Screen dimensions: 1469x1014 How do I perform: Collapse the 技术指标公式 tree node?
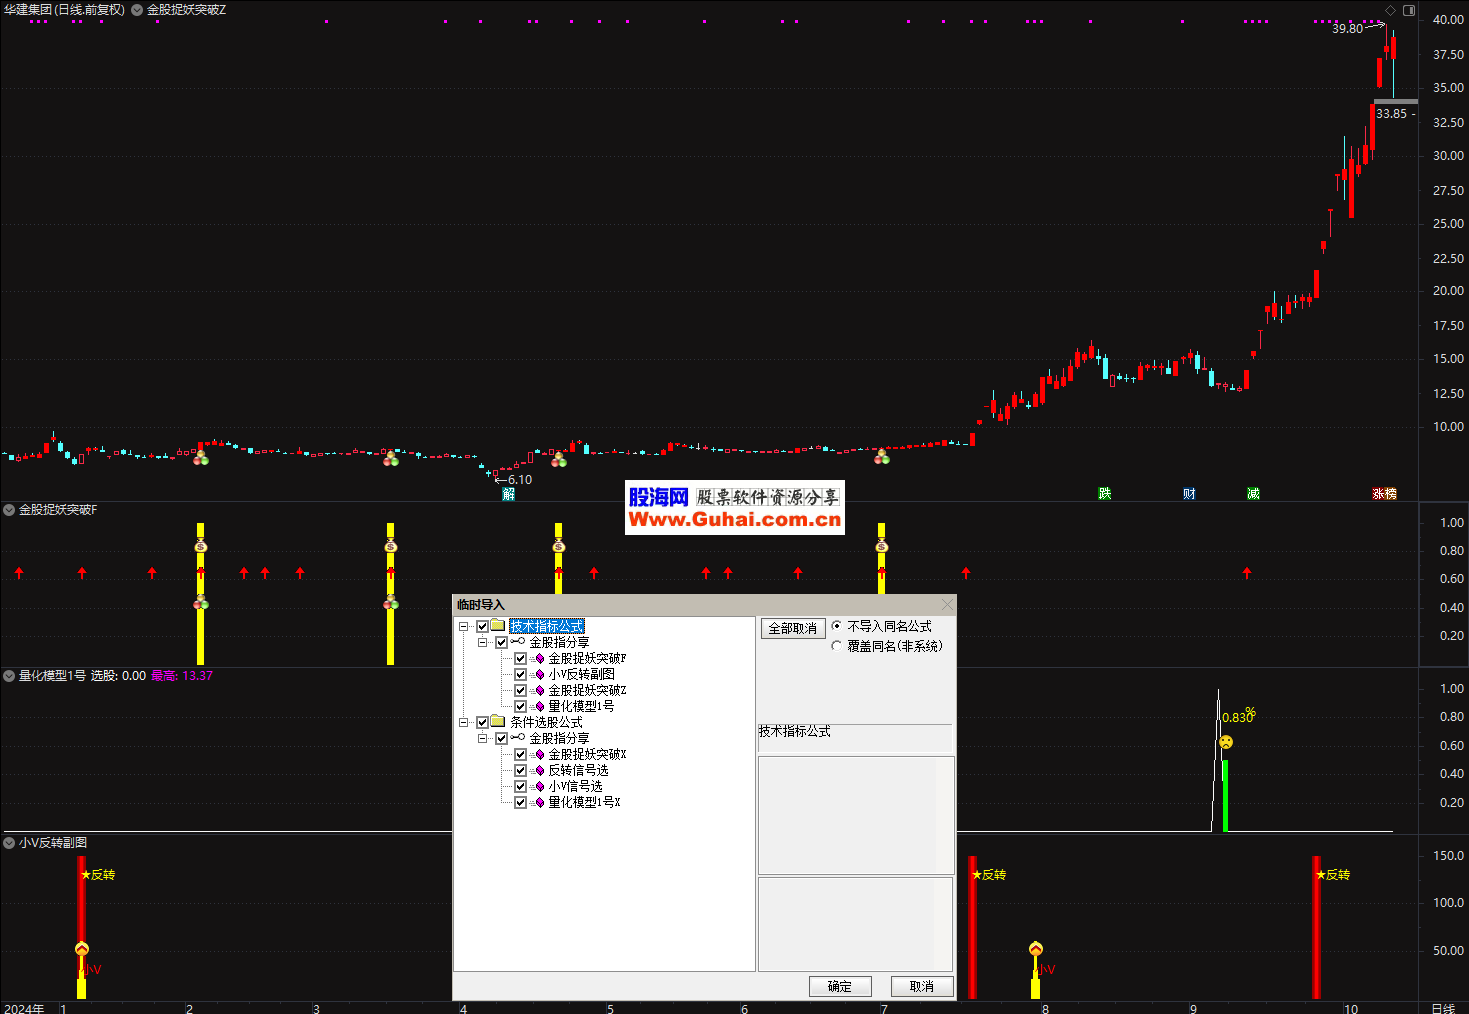coord(464,627)
